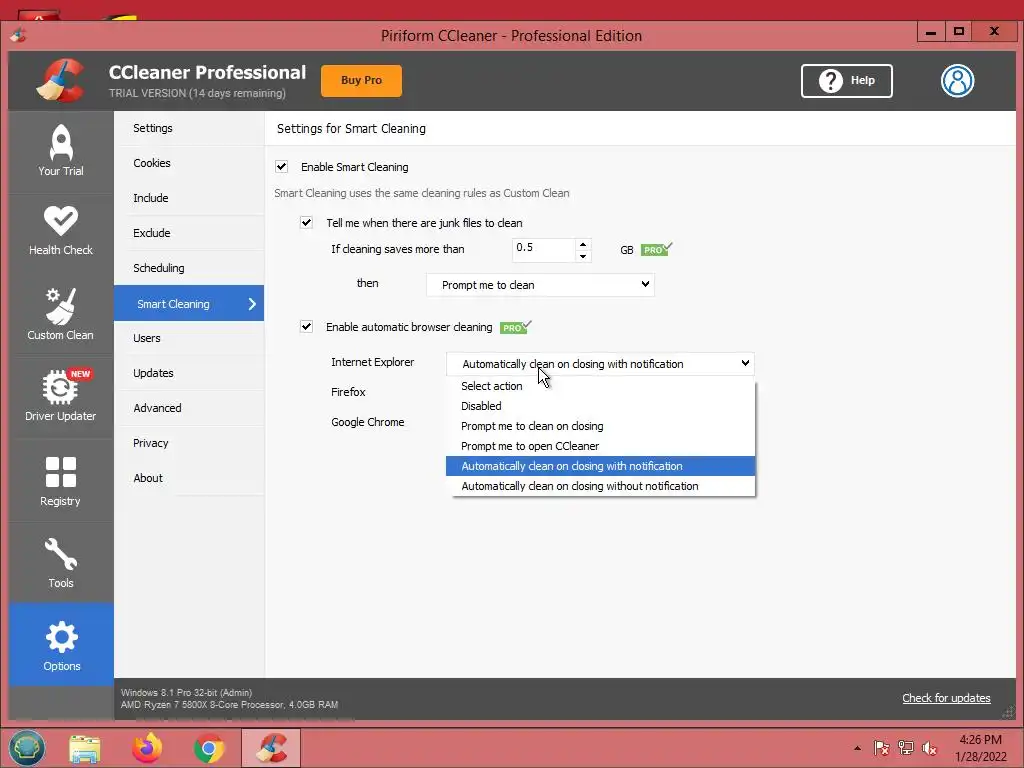The width and height of the screenshot is (1024, 768).
Task: Click the muted volume tray icon
Action: coord(929,748)
